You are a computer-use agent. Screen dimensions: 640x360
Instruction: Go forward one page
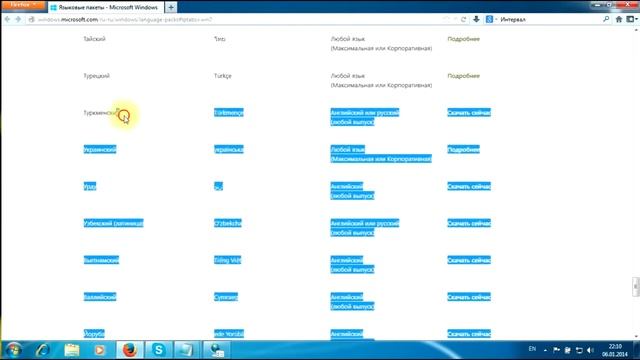18,19
